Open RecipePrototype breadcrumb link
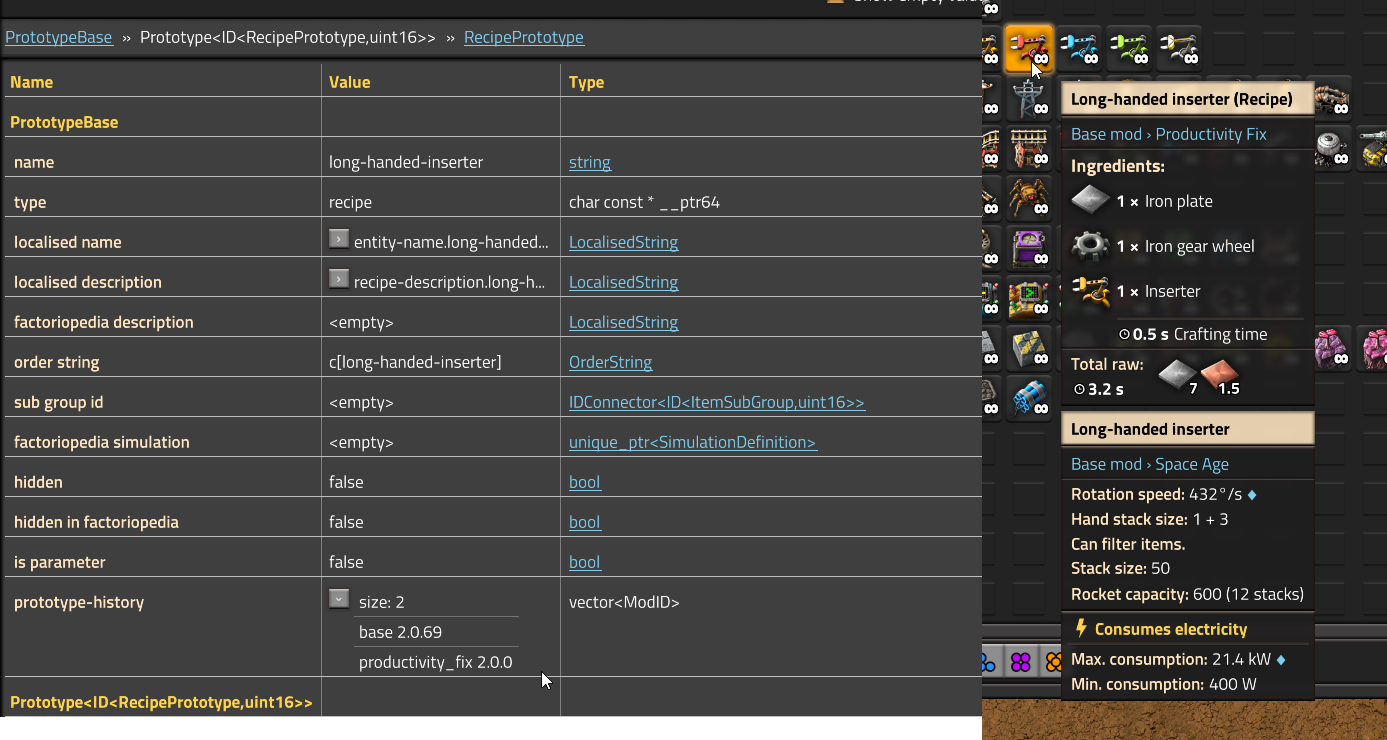Screen dimensions: 1387x740 (x=523, y=38)
